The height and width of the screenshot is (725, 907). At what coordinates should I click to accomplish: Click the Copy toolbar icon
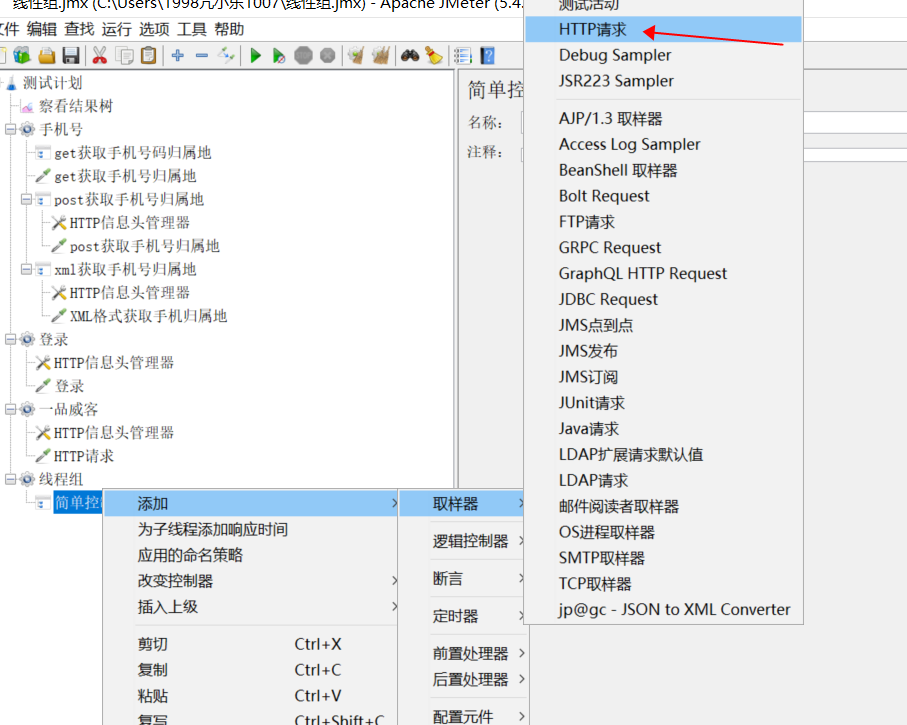tap(124, 56)
